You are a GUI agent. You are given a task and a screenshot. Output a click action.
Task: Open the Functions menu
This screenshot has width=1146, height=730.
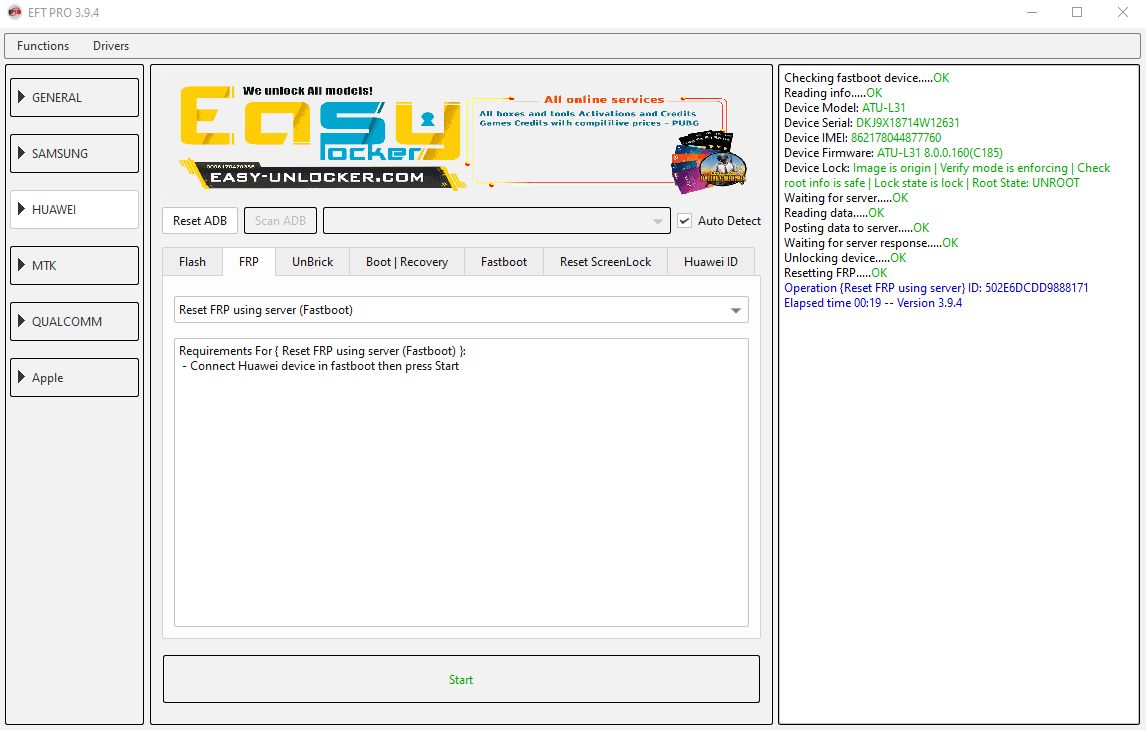(x=43, y=45)
